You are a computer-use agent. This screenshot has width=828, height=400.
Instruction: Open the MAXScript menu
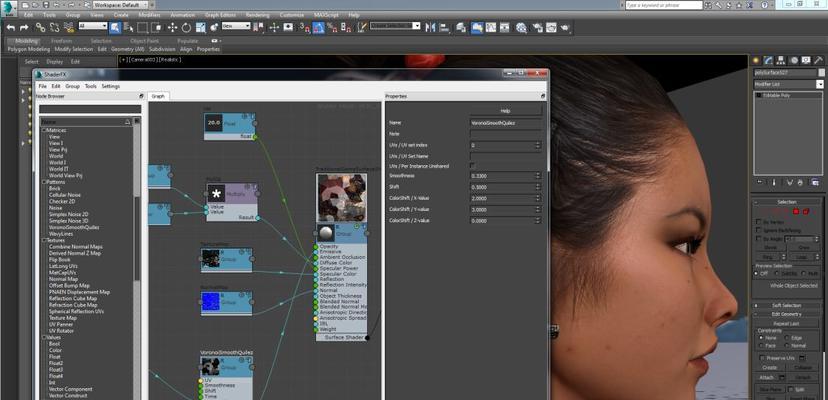(x=327, y=15)
